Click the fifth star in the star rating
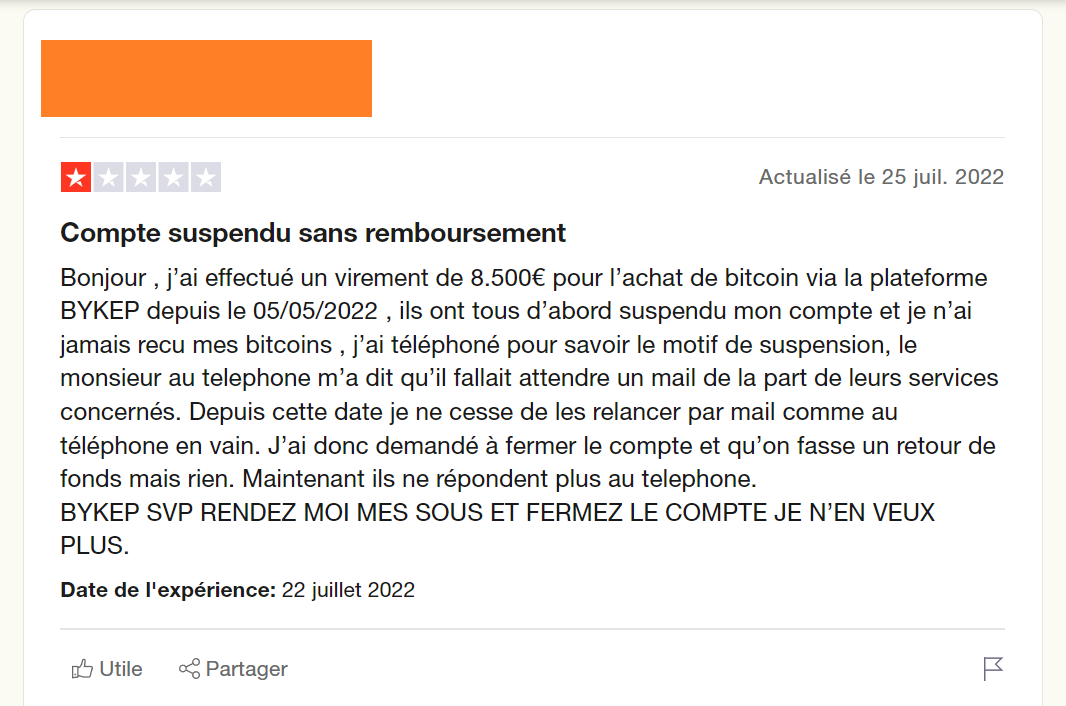 [206, 176]
